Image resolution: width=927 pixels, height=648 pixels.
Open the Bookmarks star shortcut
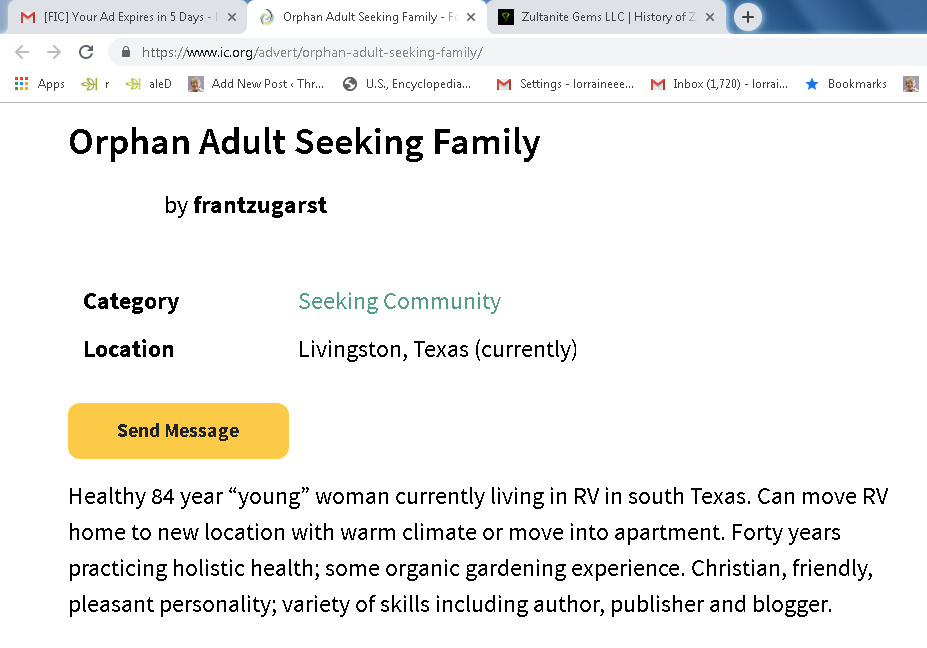[846, 84]
